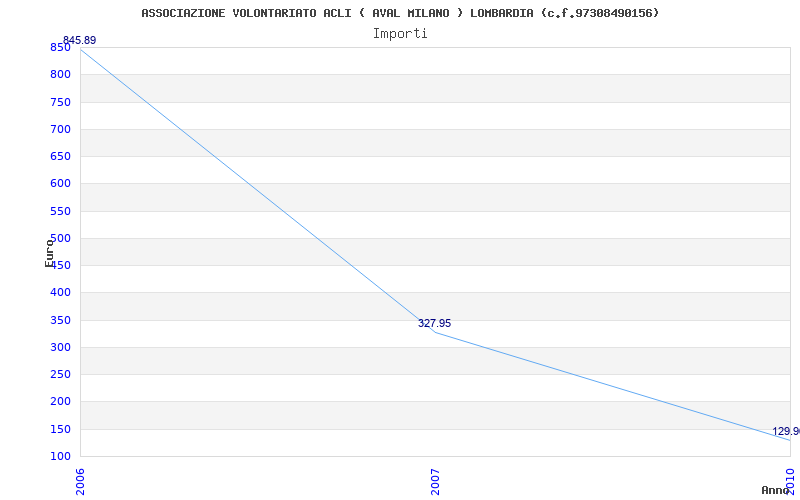Click the 'Euro' y-axis title
Viewport: 800px width, 500px height.
tap(49, 253)
